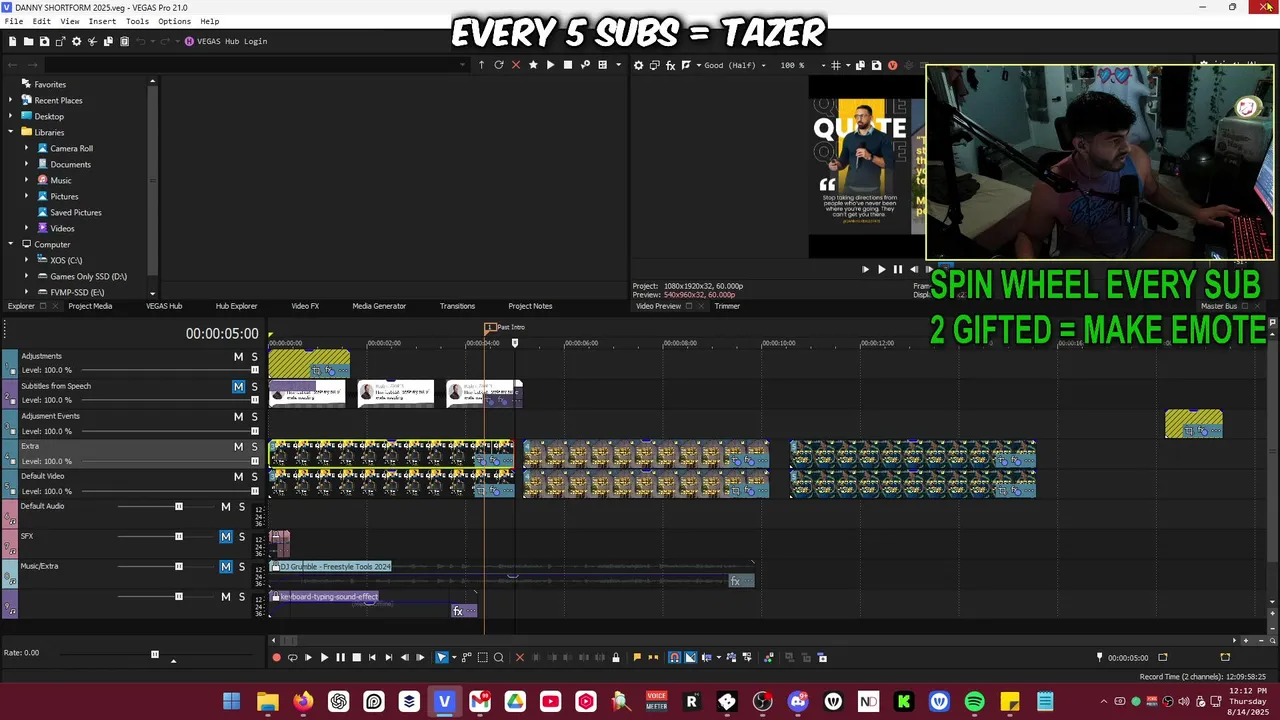Open Video Output FX button
The width and height of the screenshot is (1280, 720).
click(671, 65)
